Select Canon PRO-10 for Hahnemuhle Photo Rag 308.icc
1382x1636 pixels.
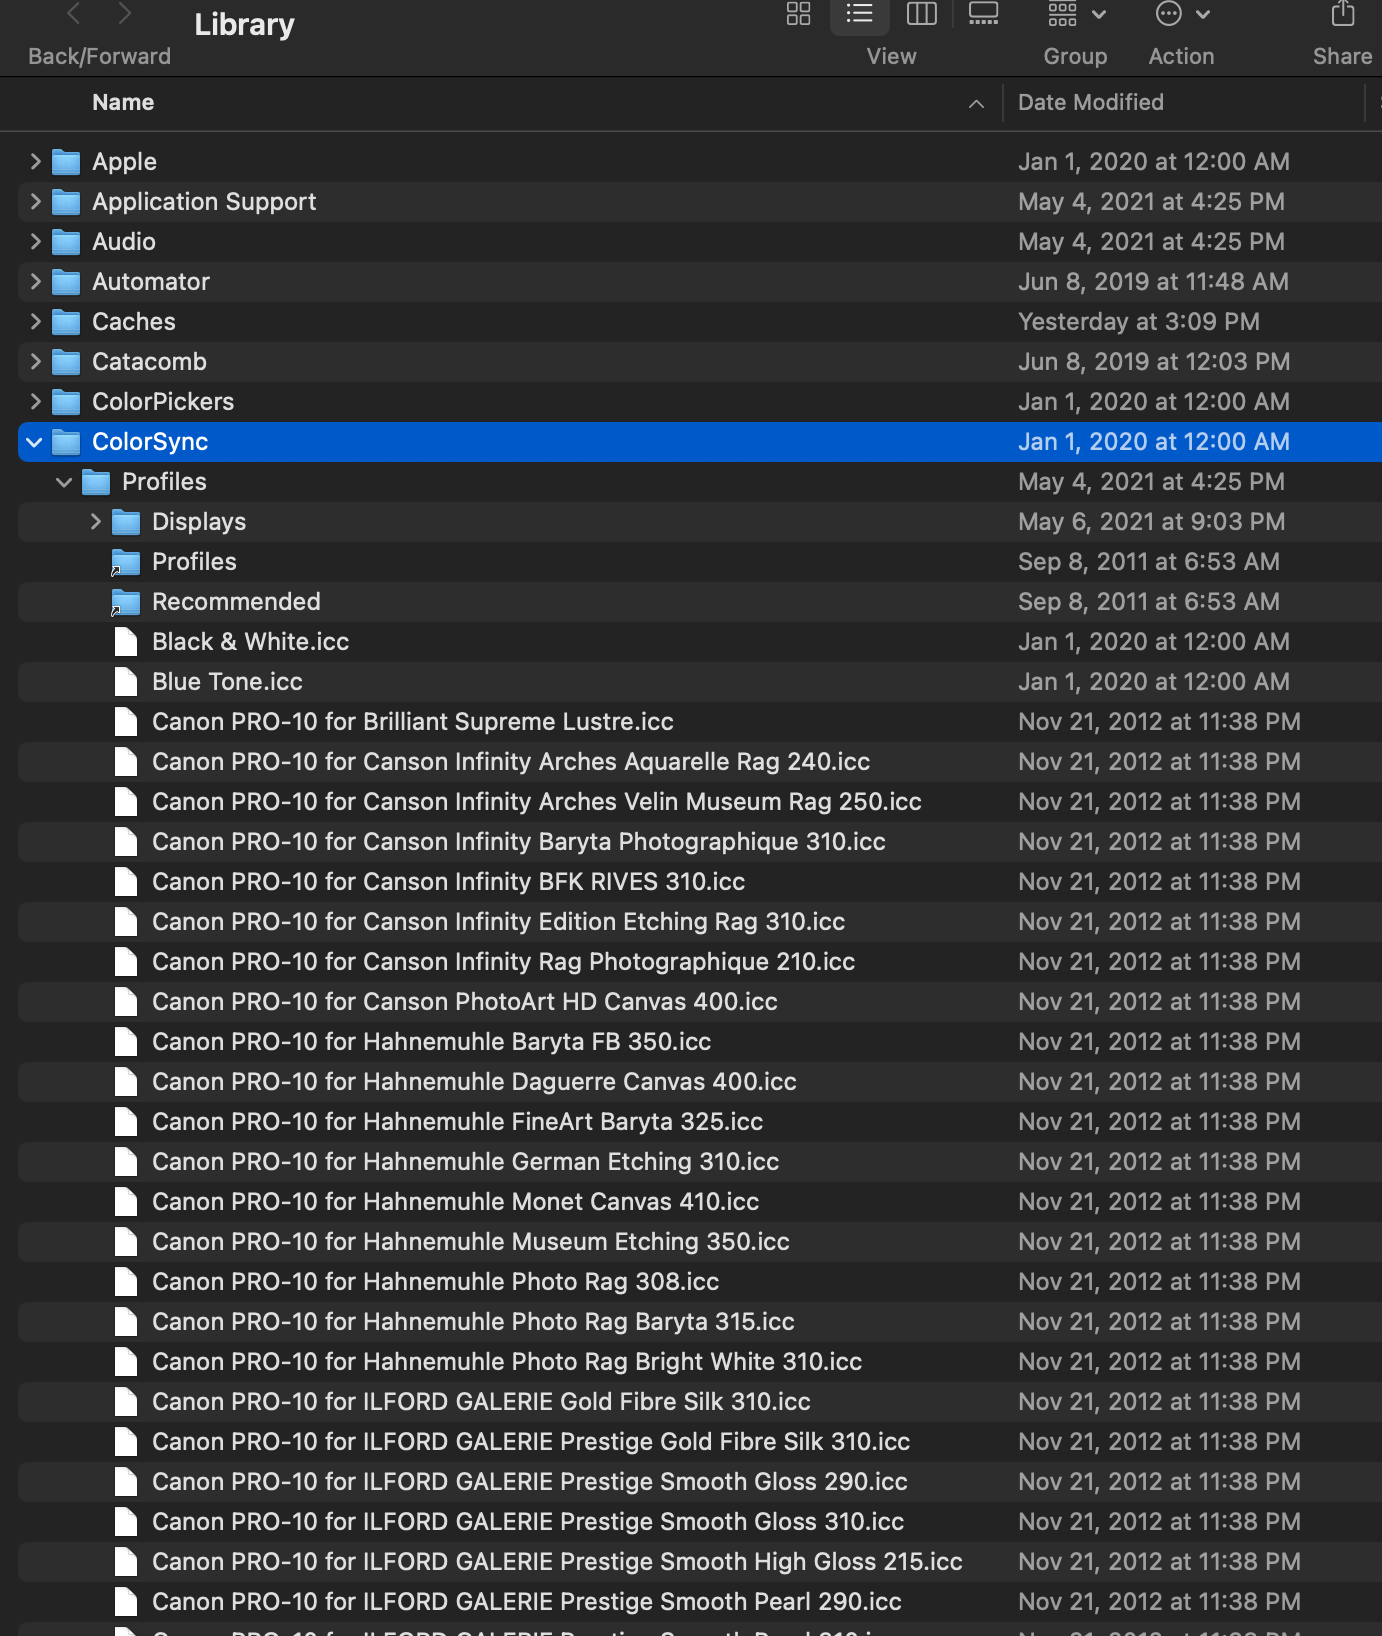click(x=435, y=1282)
